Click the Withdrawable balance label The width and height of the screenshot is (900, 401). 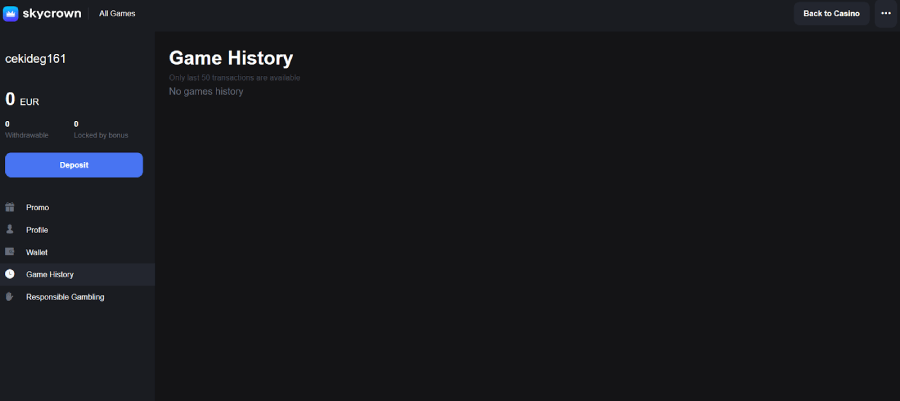click(27, 135)
